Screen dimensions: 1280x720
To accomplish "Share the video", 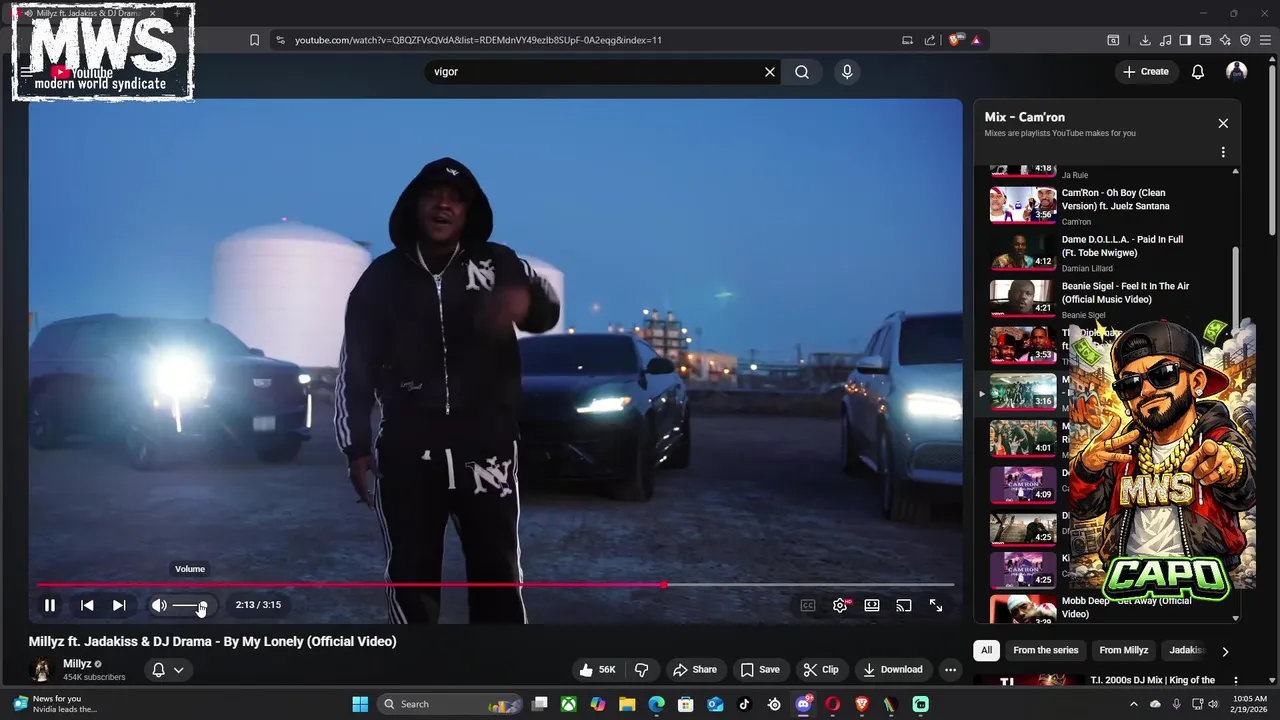I will point(695,670).
